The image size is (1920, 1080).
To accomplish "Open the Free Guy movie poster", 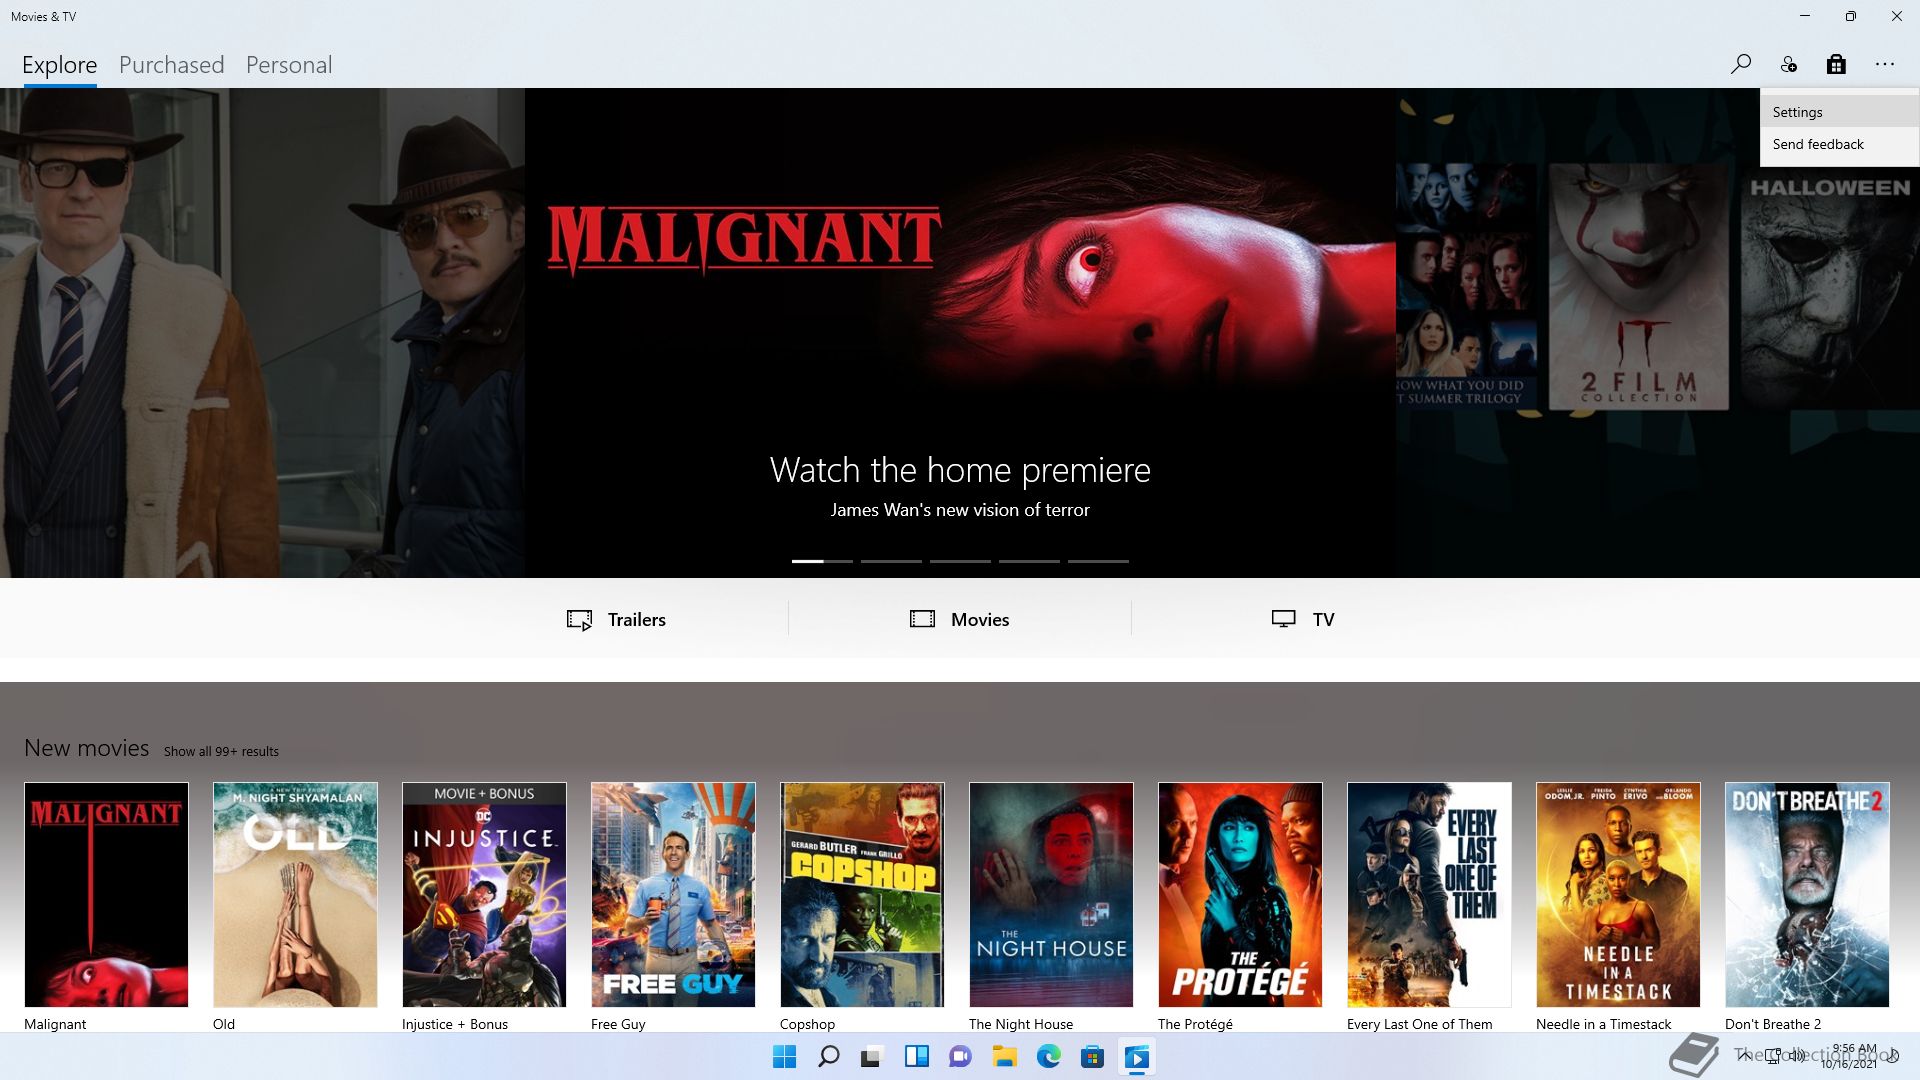I will 673,895.
